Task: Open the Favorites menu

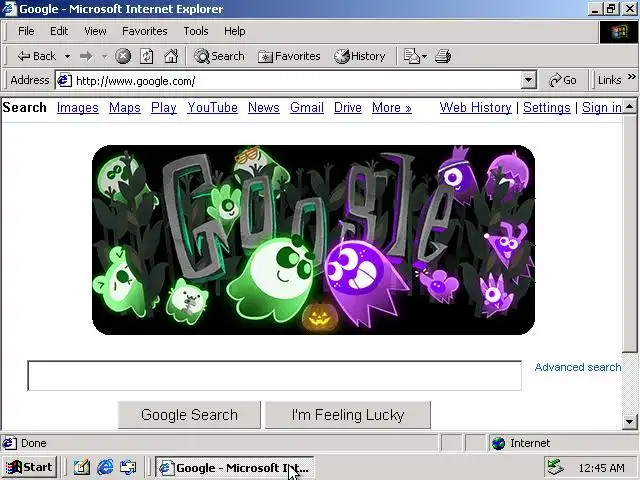Action: tap(144, 31)
